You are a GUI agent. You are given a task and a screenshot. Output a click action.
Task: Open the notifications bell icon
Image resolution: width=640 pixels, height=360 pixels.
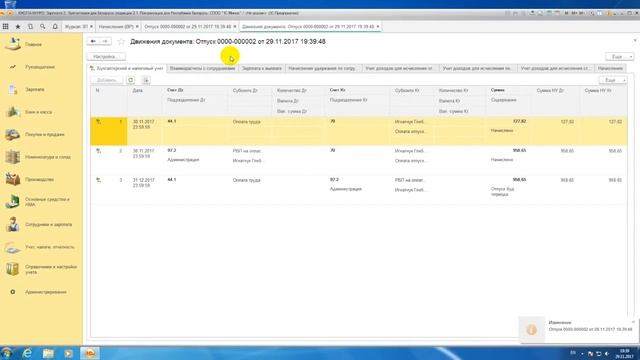point(55,27)
